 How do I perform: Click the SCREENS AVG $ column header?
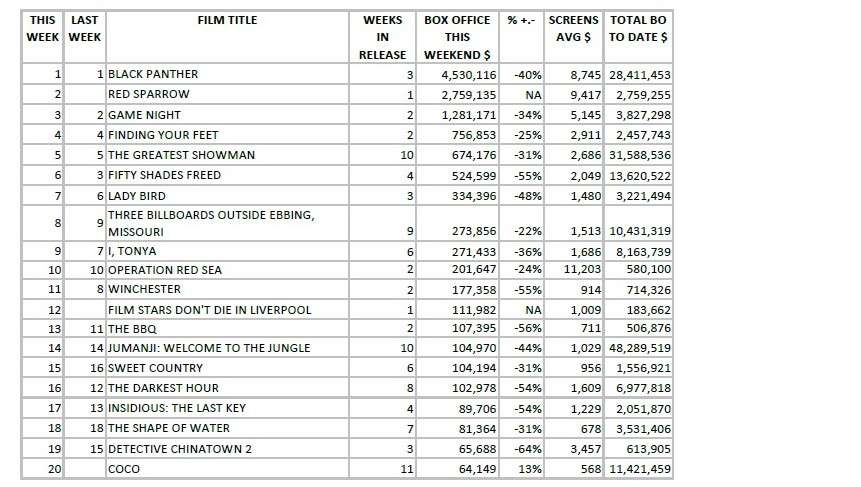(x=574, y=28)
